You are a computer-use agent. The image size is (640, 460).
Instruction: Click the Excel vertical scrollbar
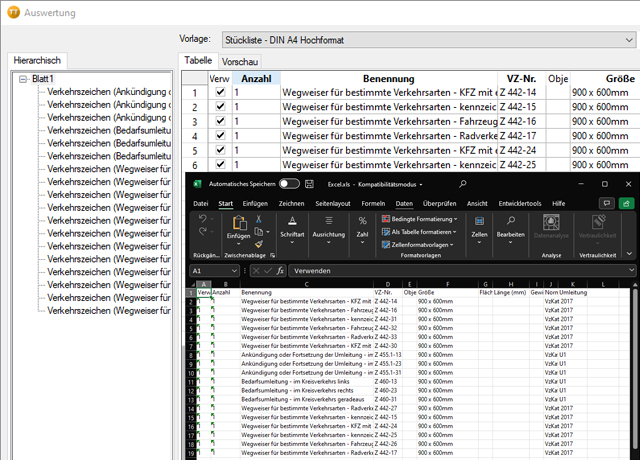[635, 367]
